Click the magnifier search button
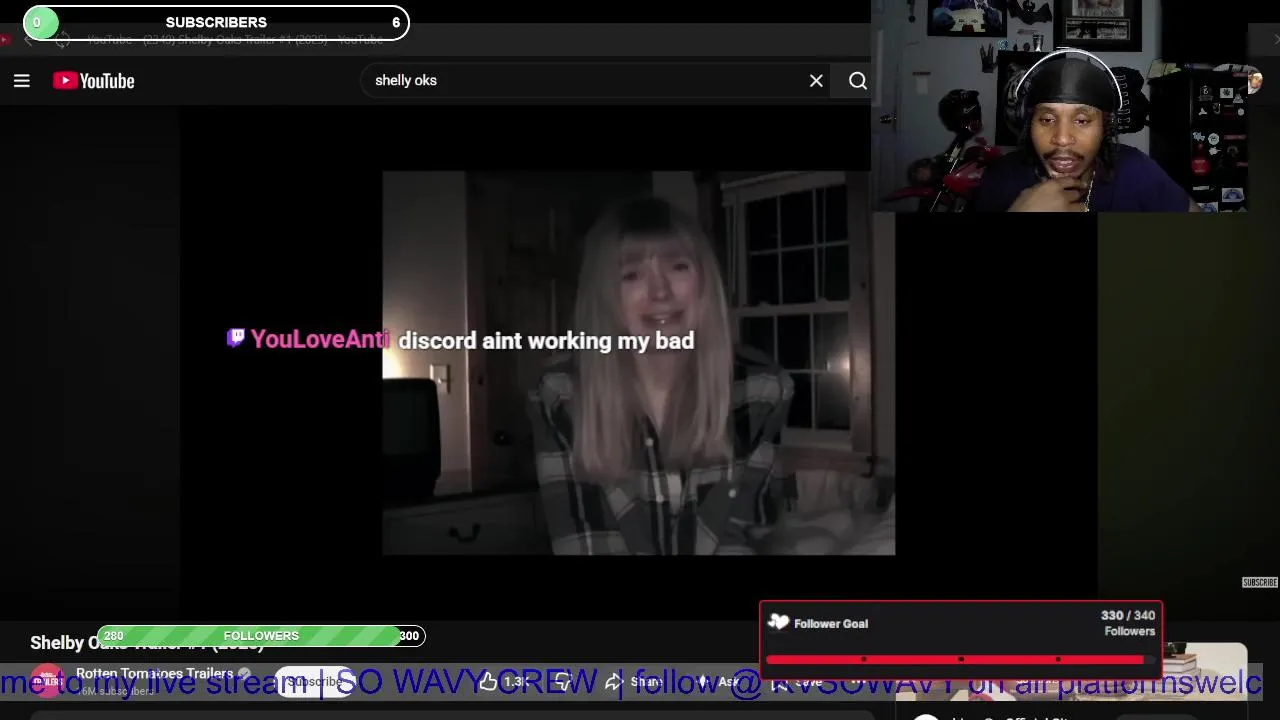Image resolution: width=1280 pixels, height=720 pixels. [858, 81]
